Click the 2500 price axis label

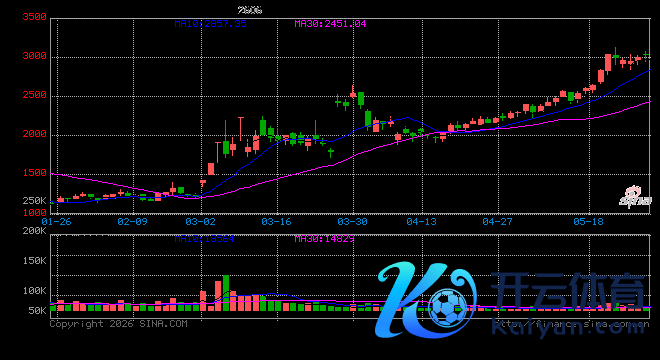click(35, 95)
